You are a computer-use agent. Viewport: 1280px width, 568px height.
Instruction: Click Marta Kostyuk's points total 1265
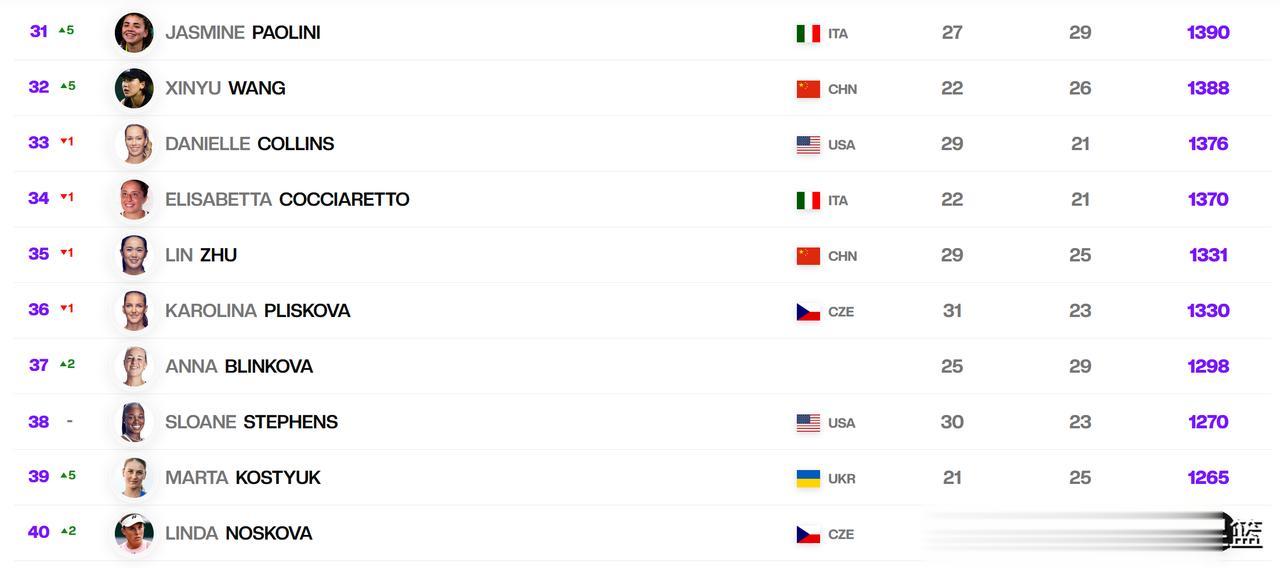1208,478
